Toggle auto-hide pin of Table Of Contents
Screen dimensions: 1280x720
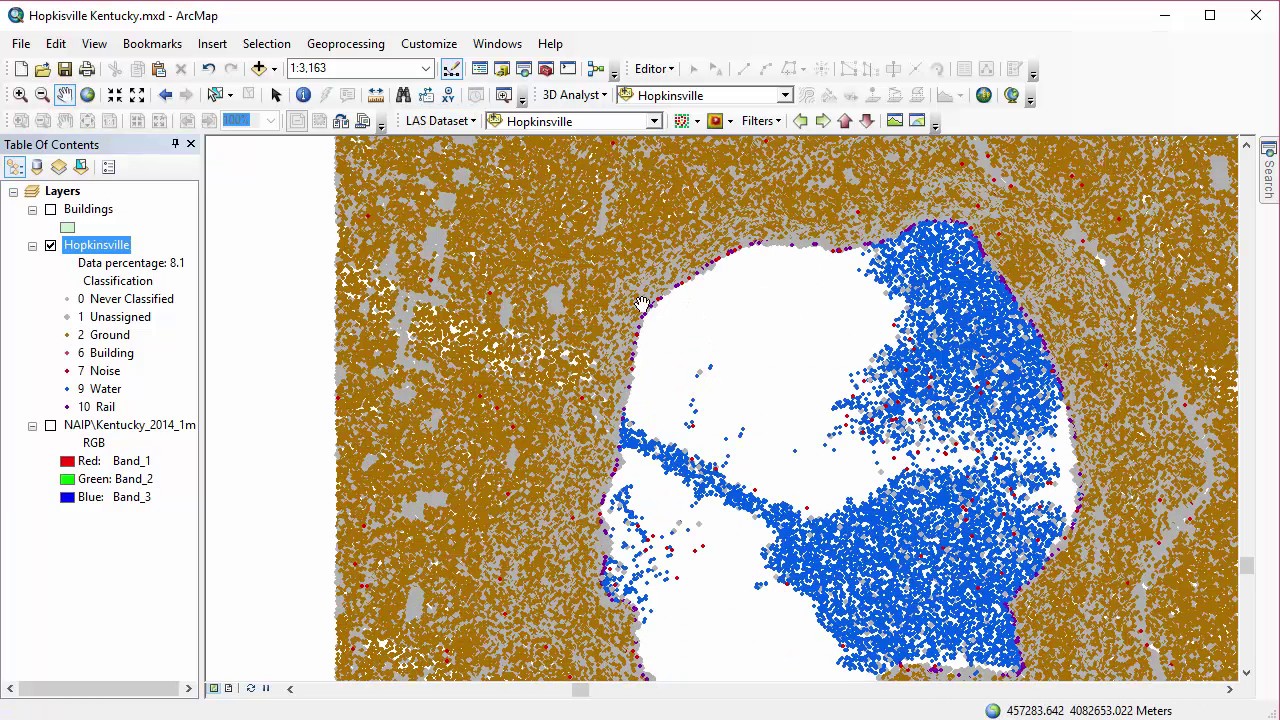click(175, 144)
